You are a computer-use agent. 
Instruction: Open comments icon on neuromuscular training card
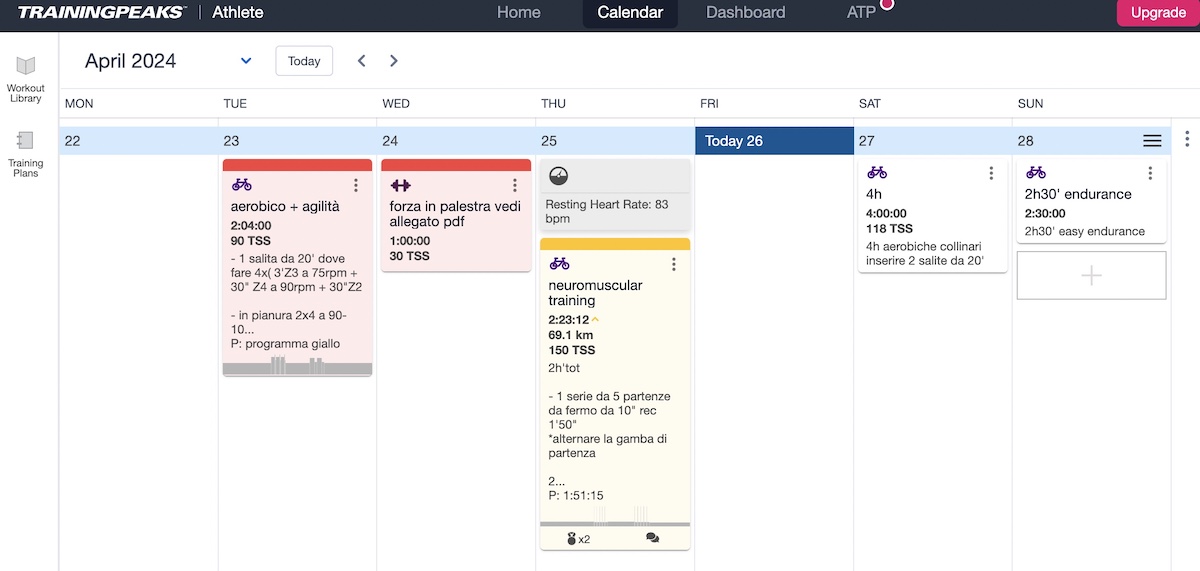point(653,538)
